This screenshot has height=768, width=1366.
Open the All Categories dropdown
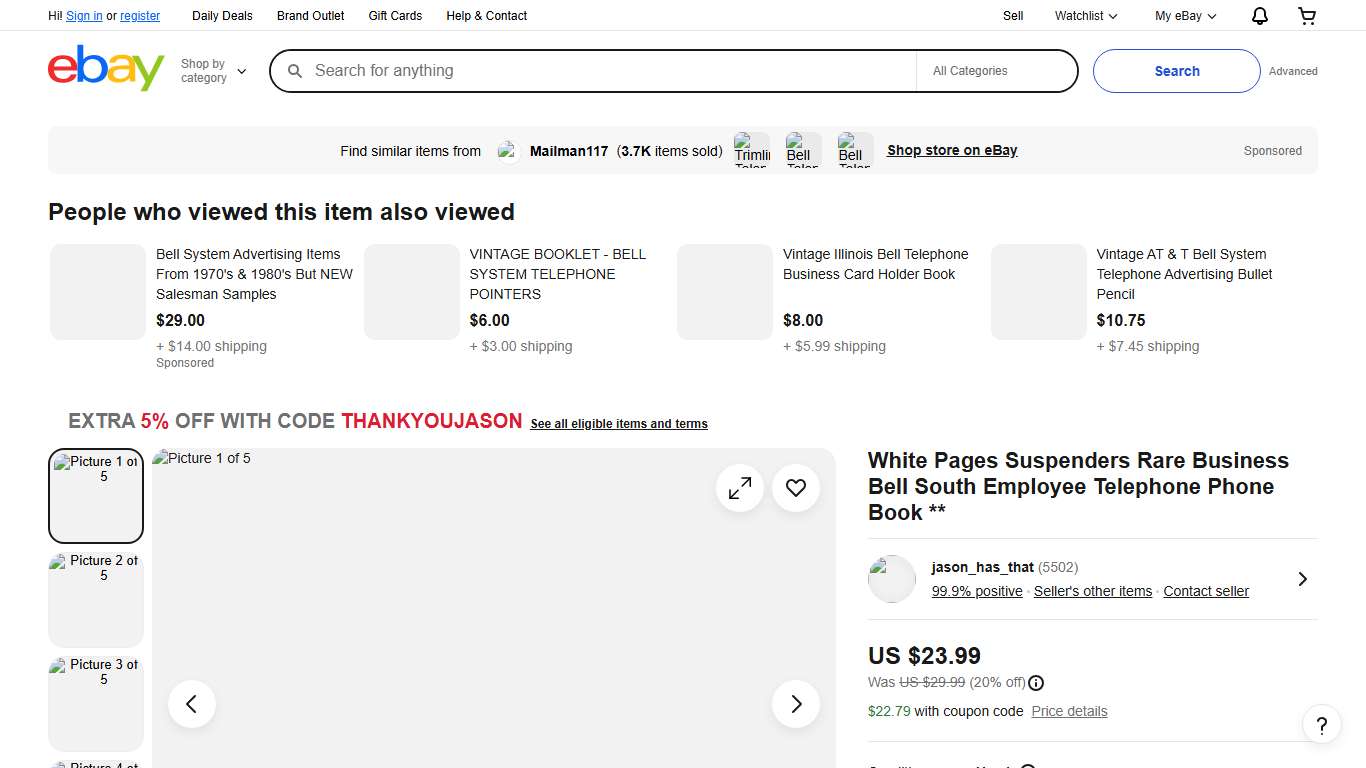coord(996,71)
